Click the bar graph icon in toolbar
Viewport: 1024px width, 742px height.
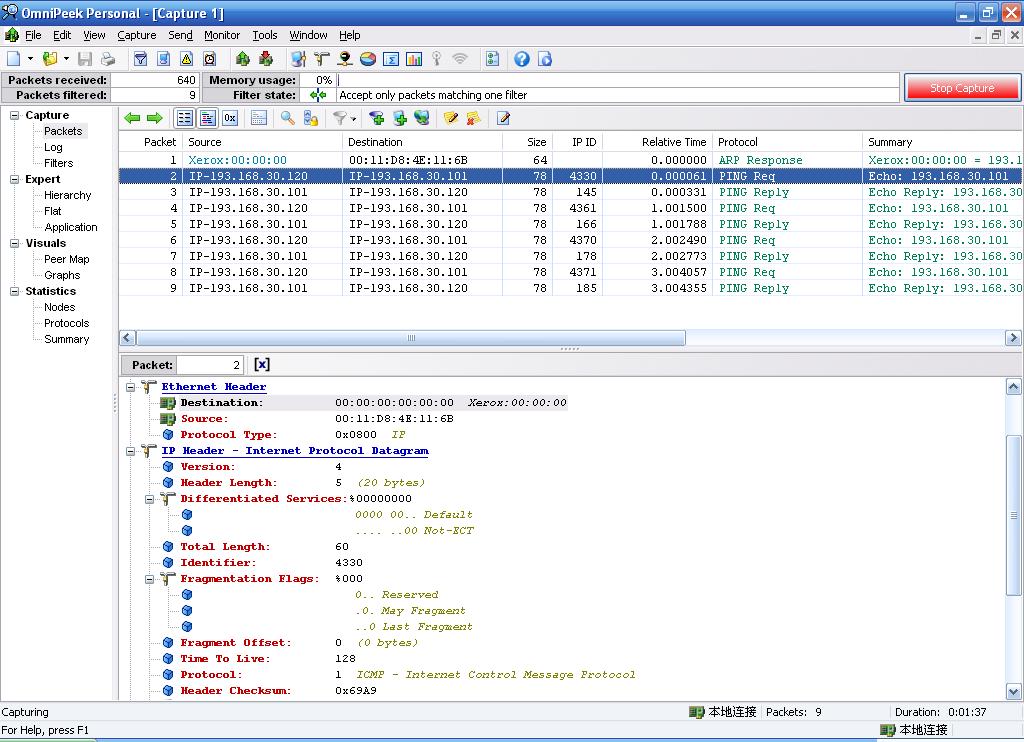tap(413, 60)
